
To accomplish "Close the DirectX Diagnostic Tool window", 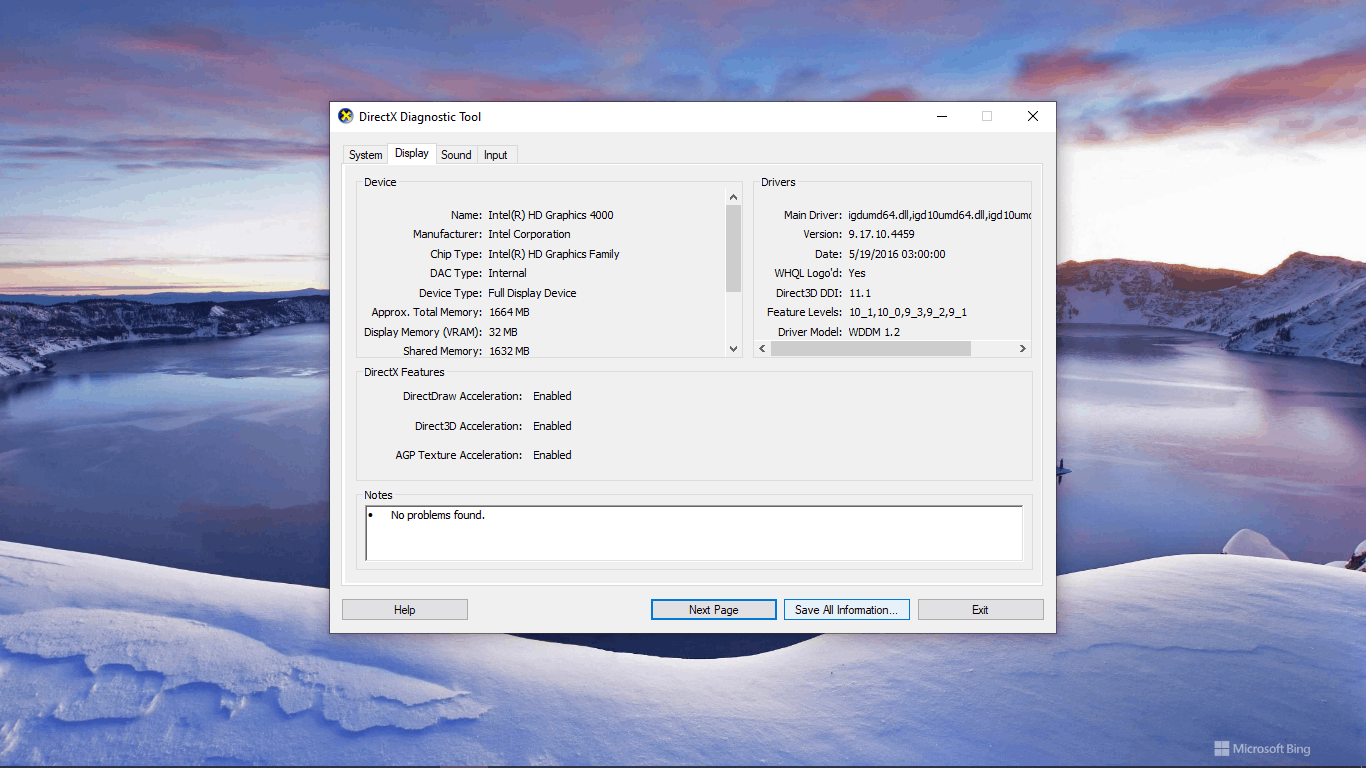I will (1033, 116).
